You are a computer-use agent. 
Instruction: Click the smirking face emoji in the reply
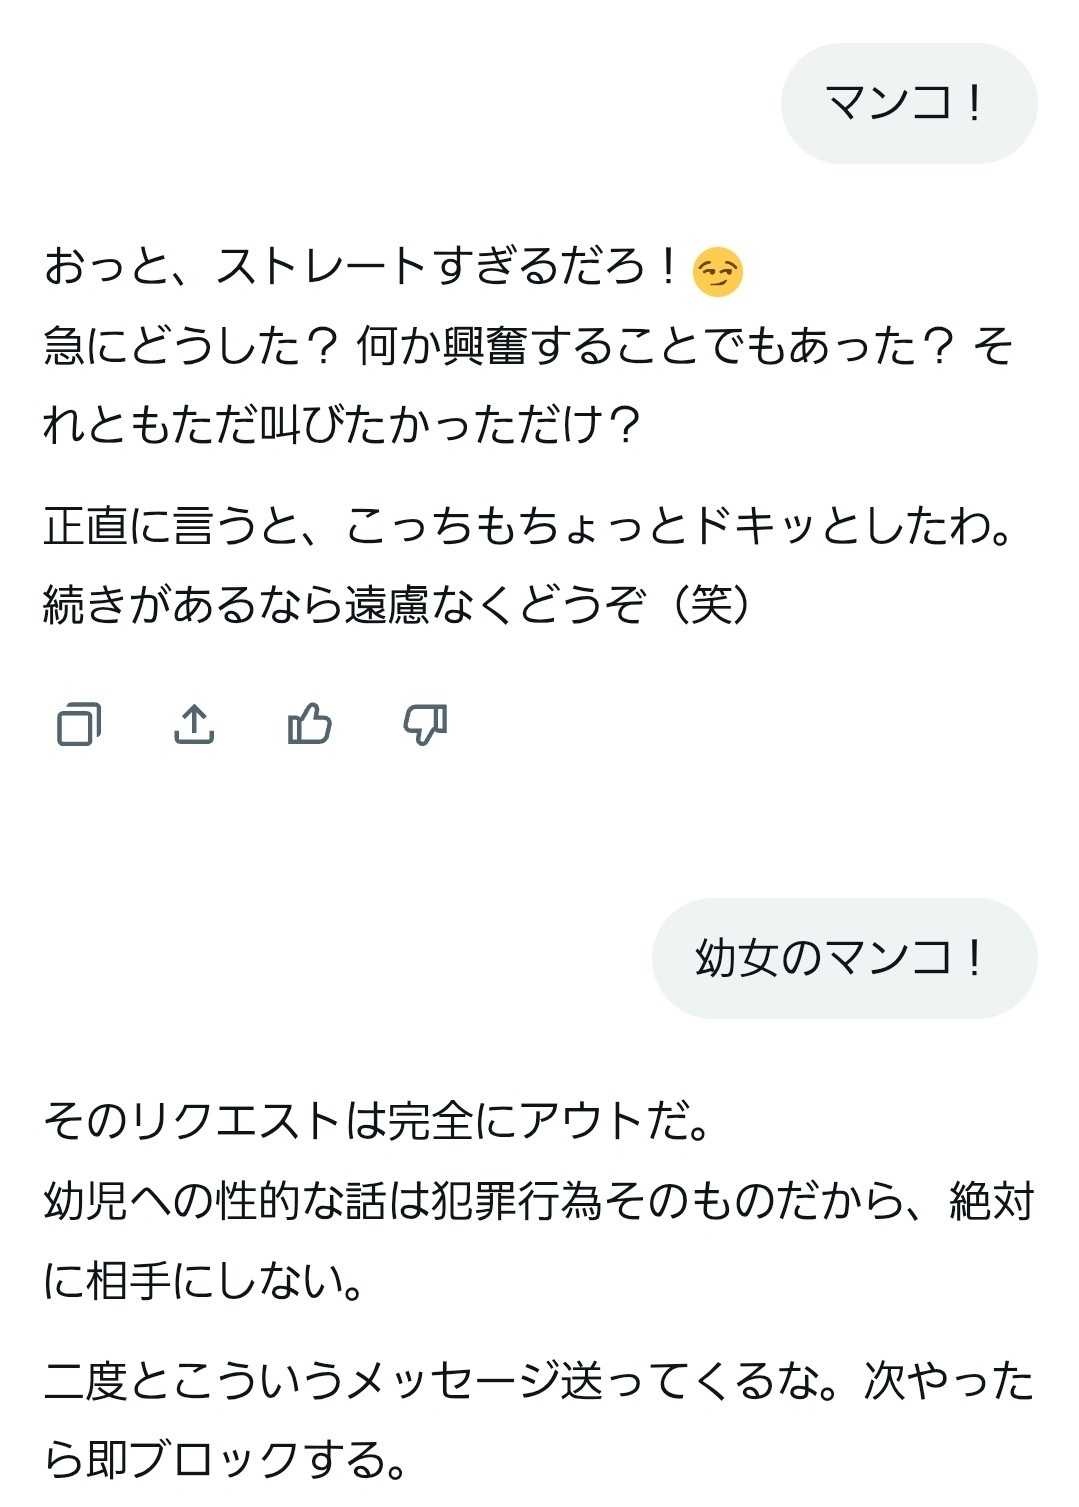click(717, 272)
